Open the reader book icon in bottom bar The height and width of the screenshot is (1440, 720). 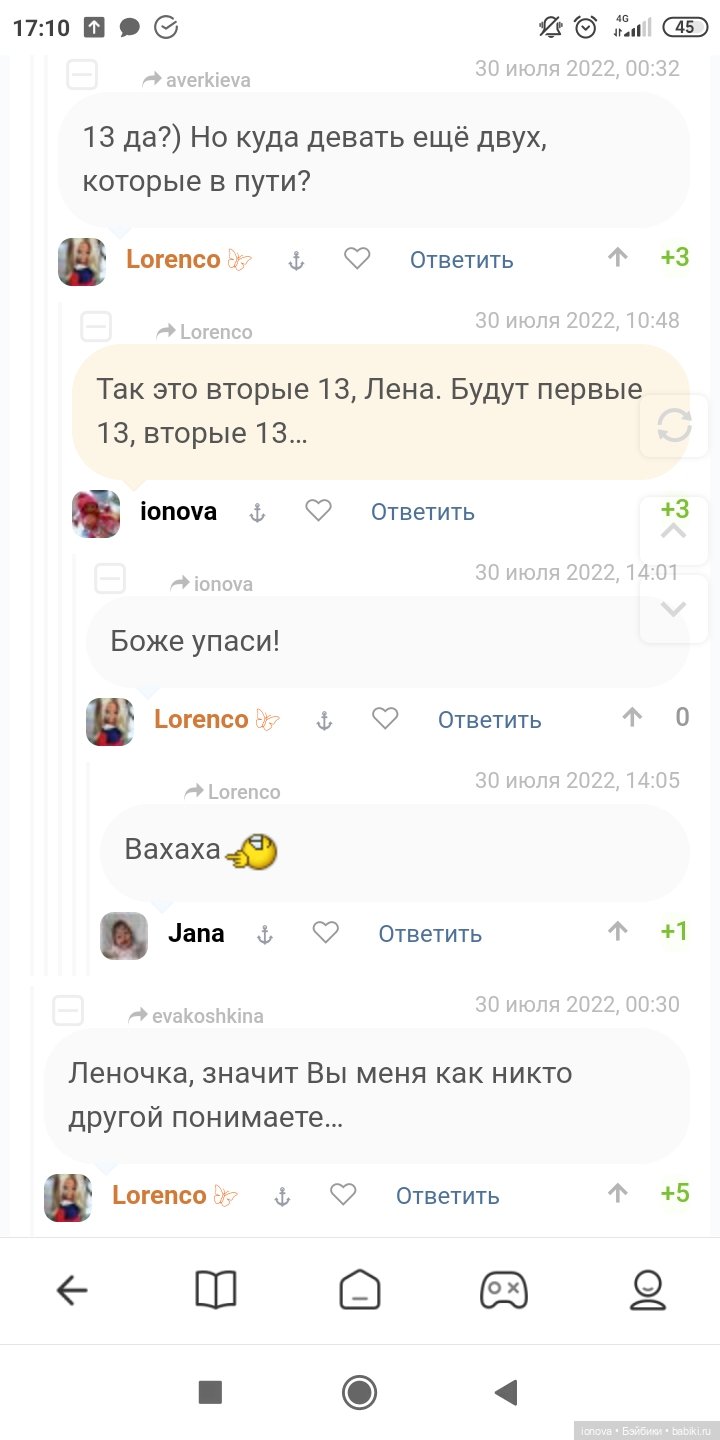click(x=216, y=1290)
